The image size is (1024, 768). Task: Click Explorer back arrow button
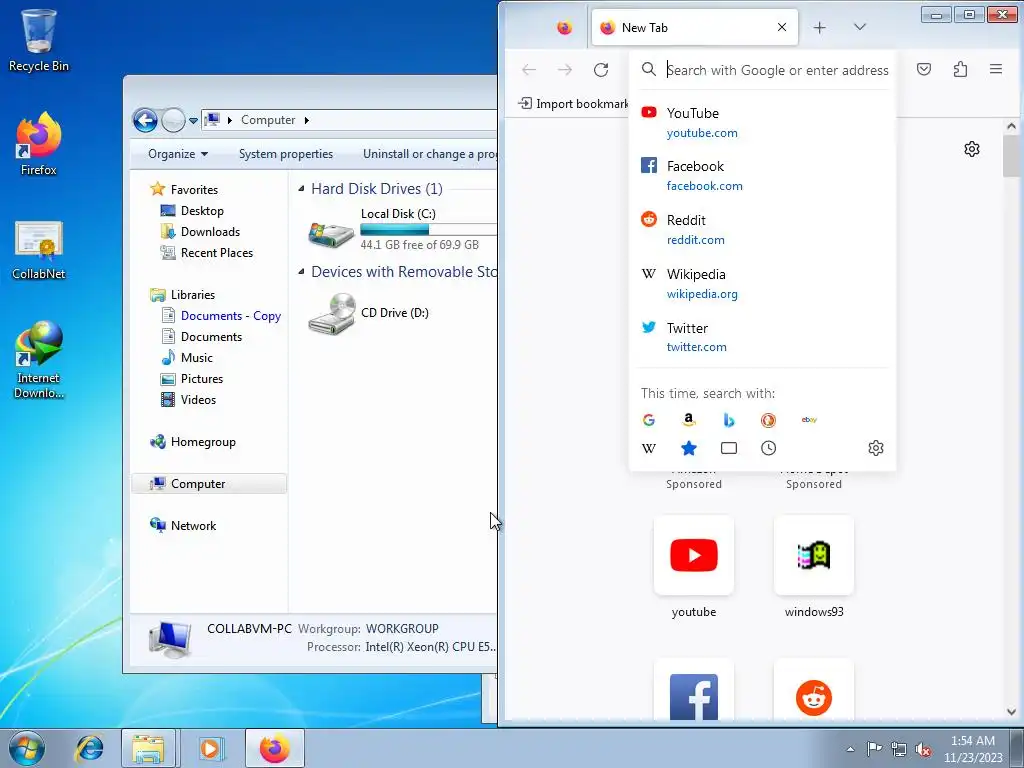pyautogui.click(x=145, y=120)
